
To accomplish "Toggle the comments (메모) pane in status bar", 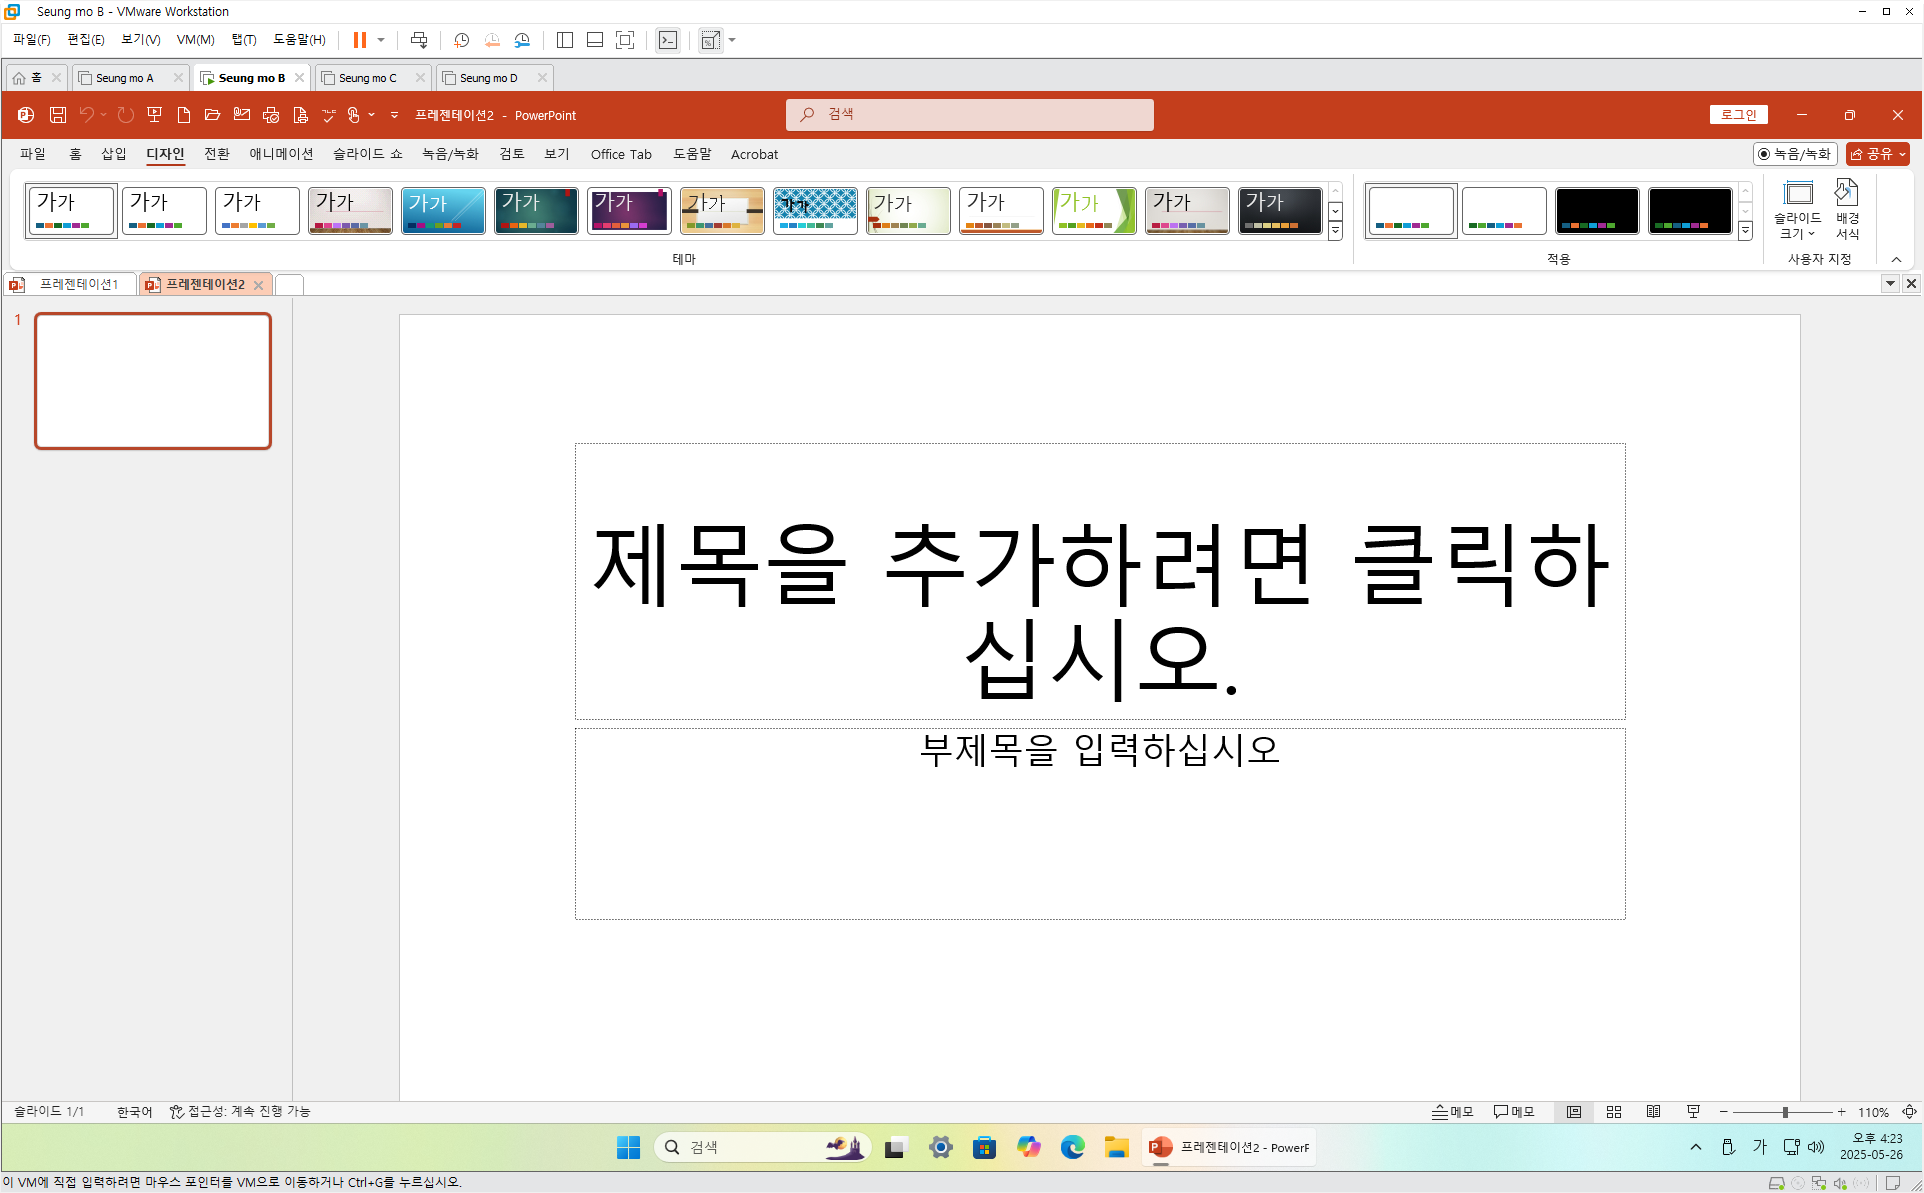I will [x=1514, y=1112].
